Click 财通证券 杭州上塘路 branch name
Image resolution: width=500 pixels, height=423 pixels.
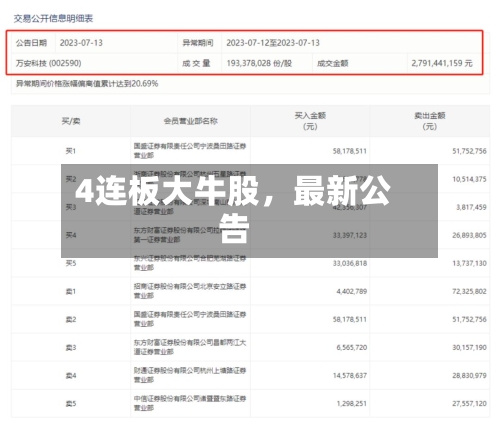(190, 375)
